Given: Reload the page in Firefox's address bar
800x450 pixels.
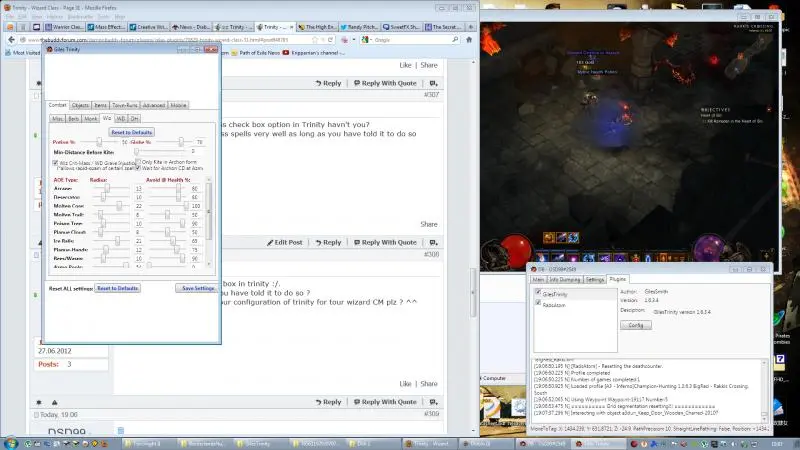Looking at the screenshot, I should (x=331, y=40).
